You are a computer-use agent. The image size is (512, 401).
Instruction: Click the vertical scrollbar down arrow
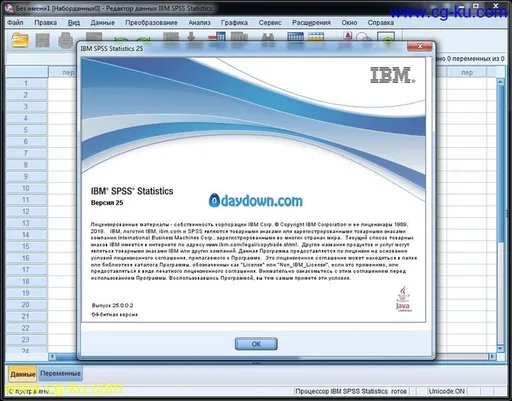point(500,349)
